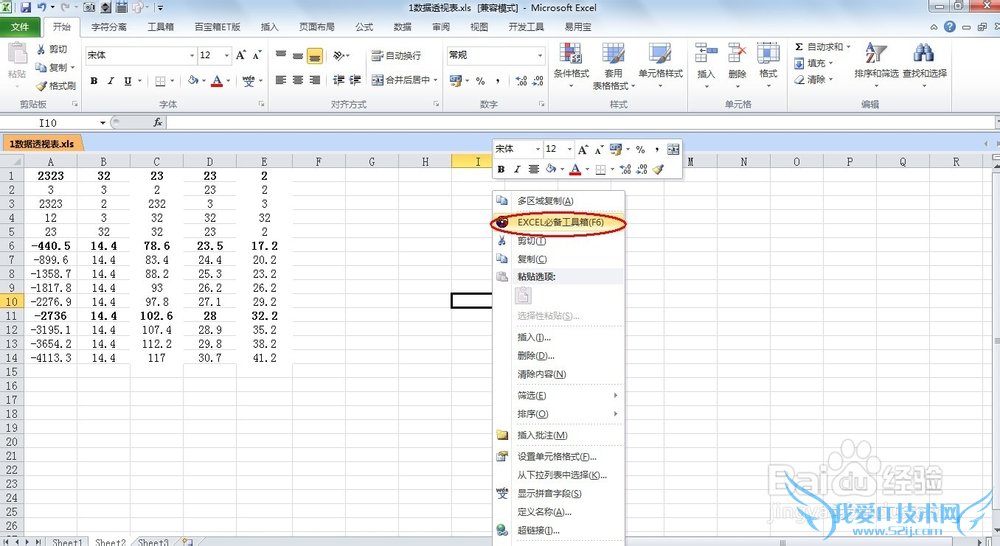Decrease font size in the ribbon
This screenshot has height=546, width=1000.
pyautogui.click(x=256, y=55)
